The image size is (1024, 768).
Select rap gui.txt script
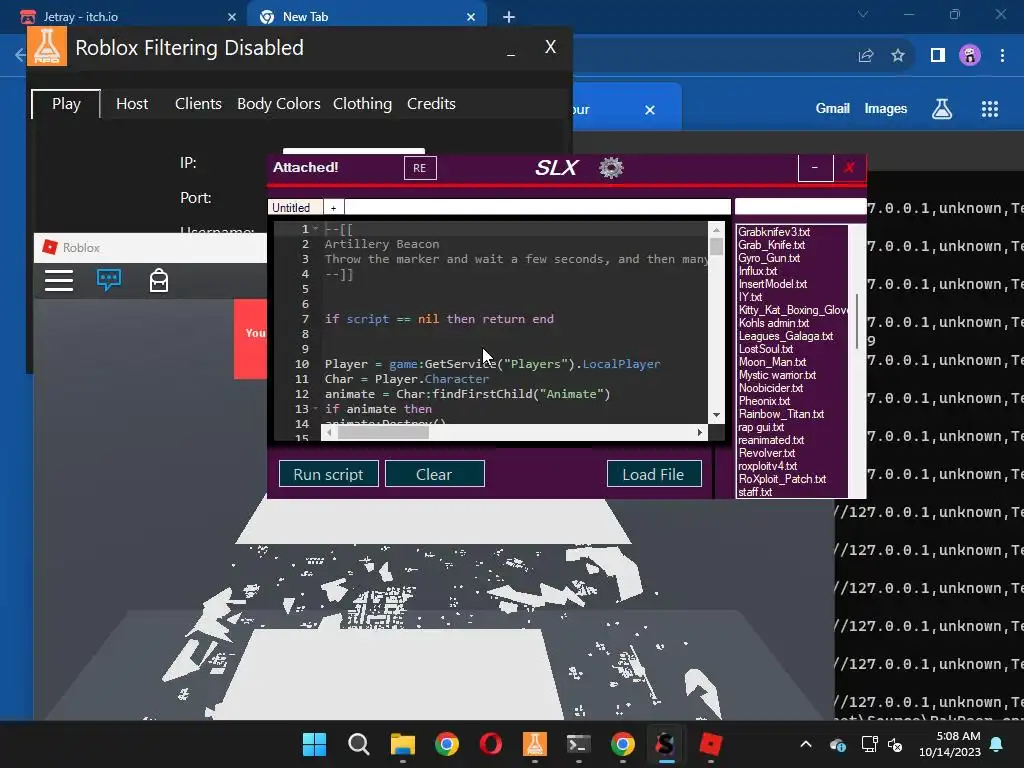[x=761, y=427]
